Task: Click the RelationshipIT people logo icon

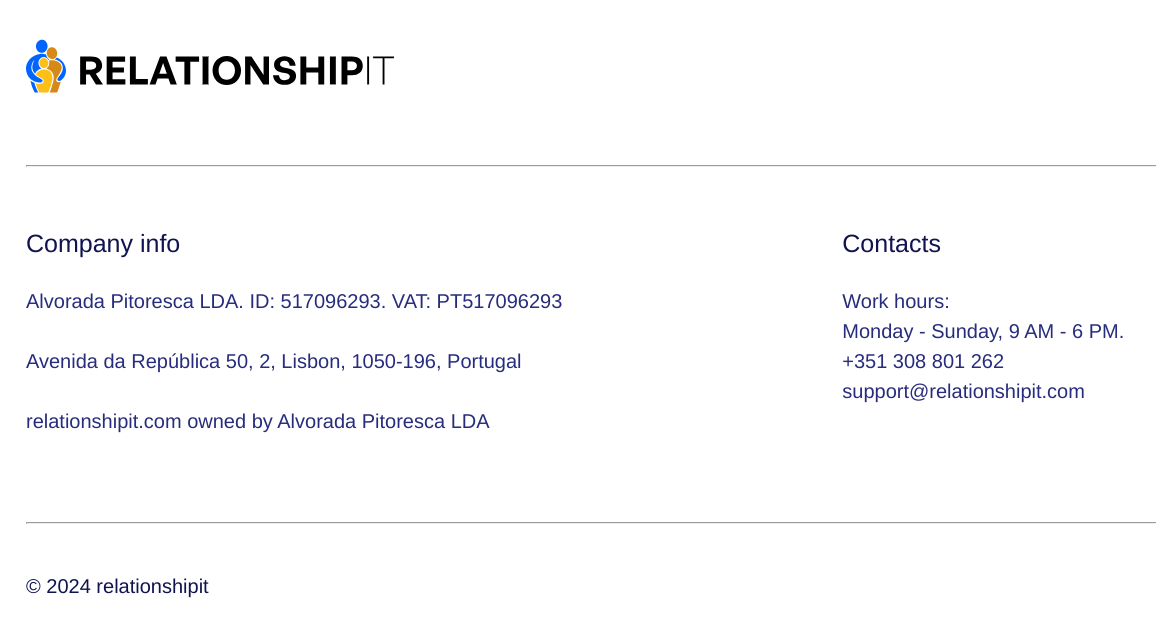Action: [x=46, y=66]
